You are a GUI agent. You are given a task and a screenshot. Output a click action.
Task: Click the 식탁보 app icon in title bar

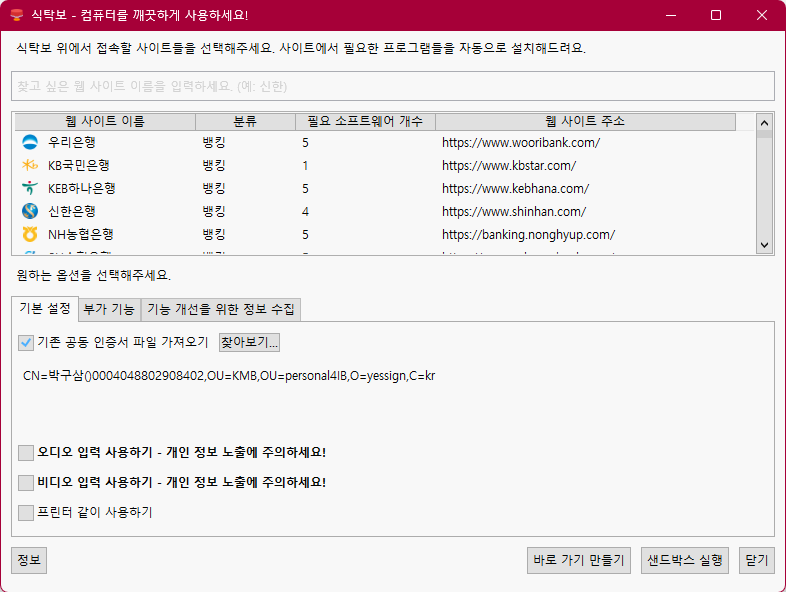point(17,15)
